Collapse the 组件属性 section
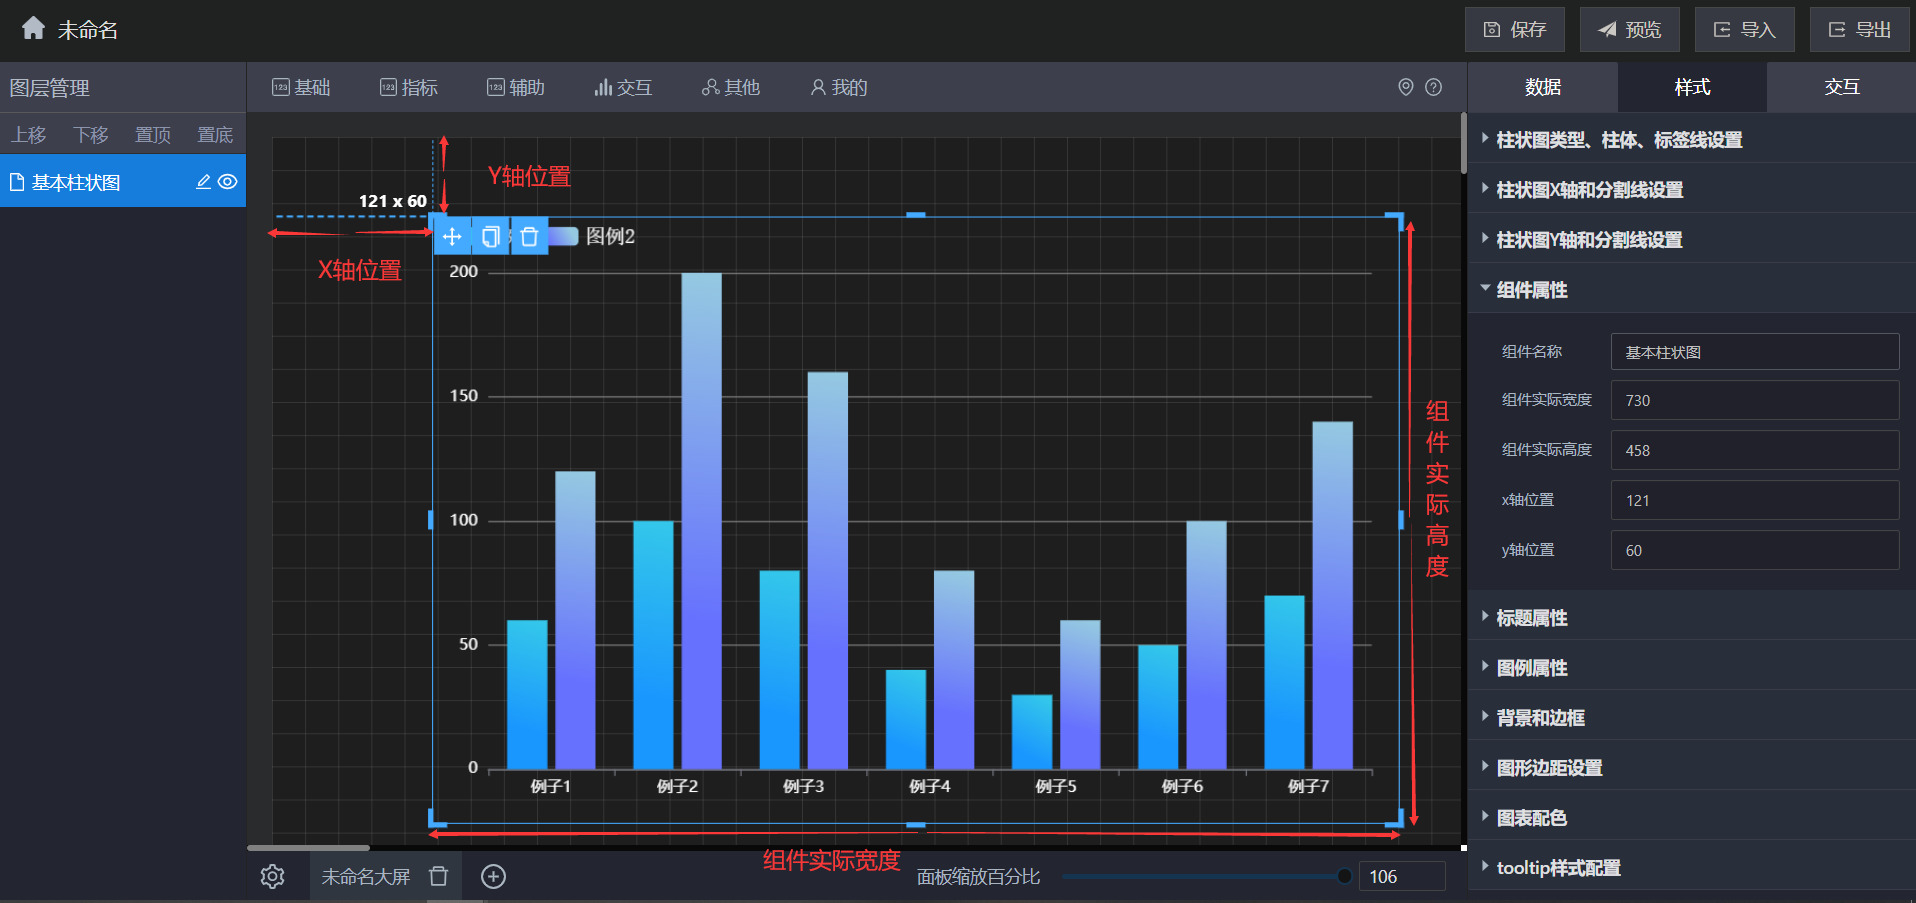The width and height of the screenshot is (1916, 903). click(1692, 289)
